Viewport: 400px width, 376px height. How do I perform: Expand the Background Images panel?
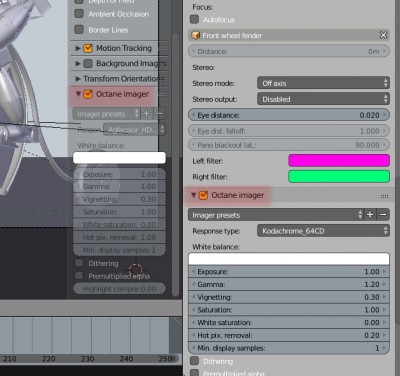point(78,63)
